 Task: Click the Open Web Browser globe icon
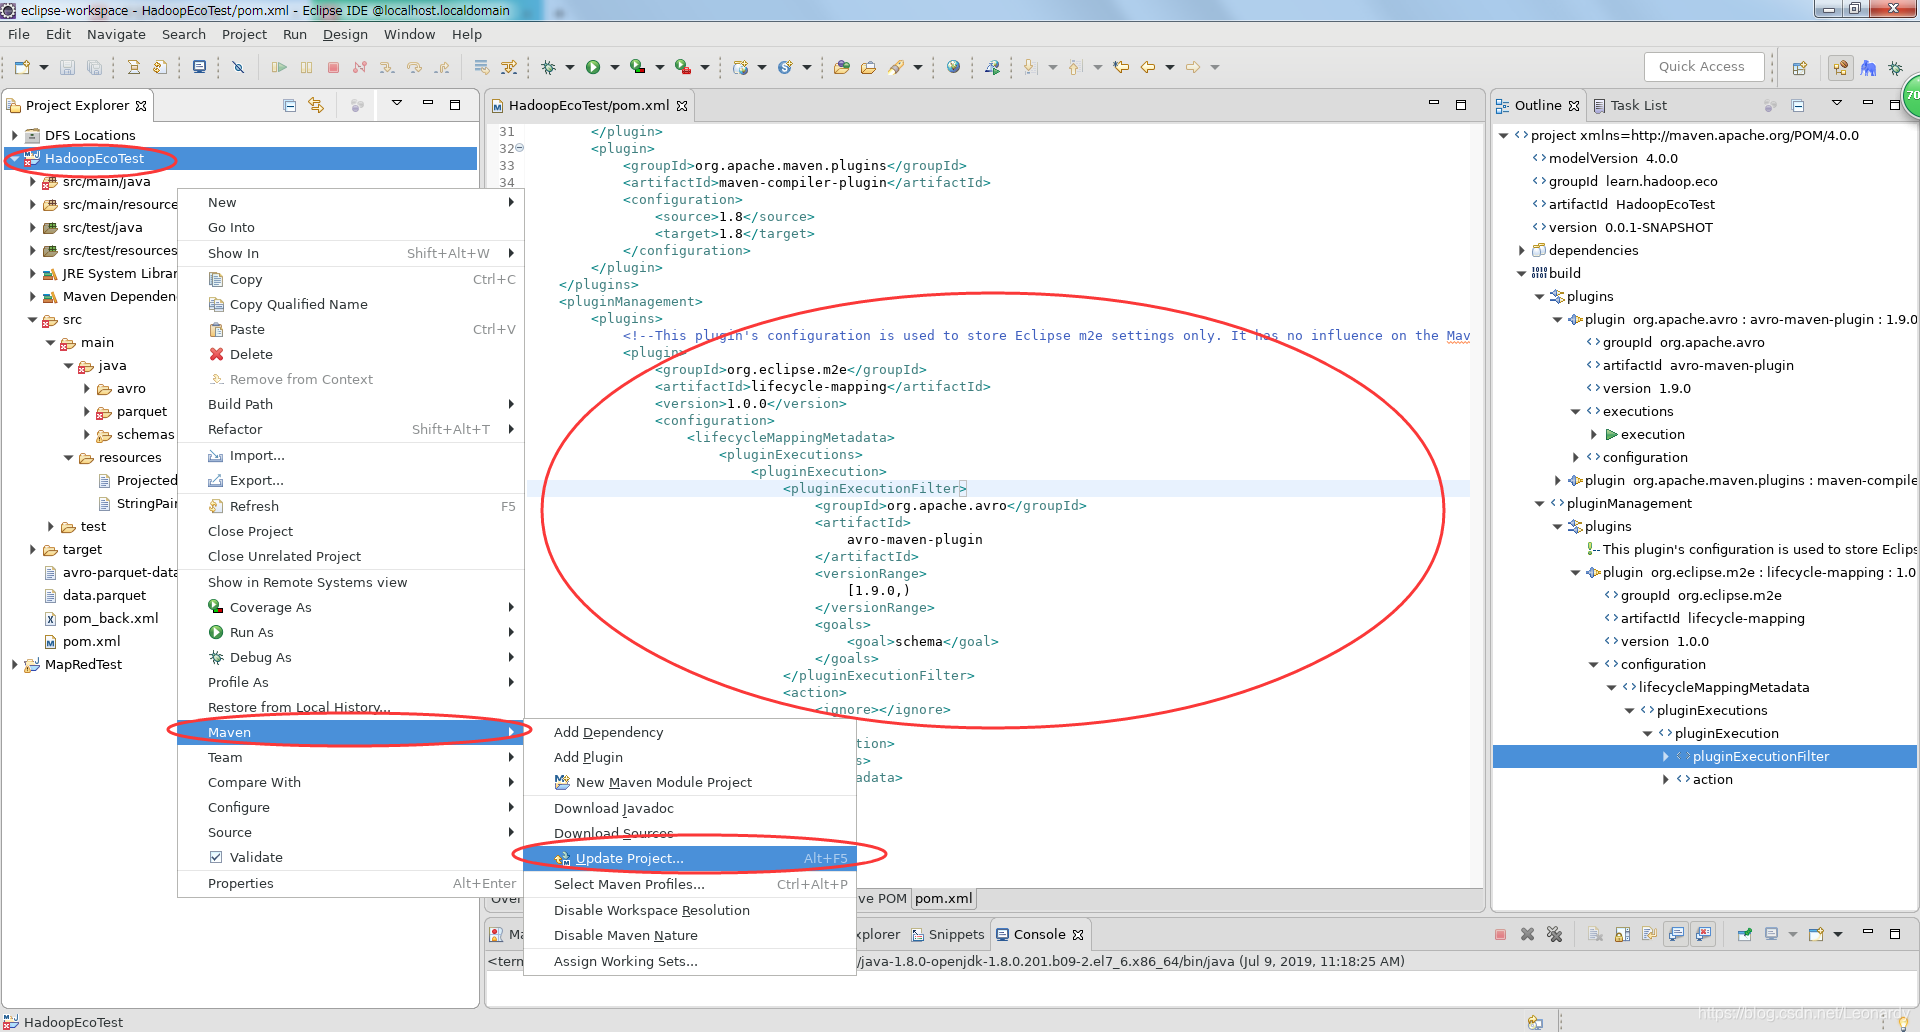click(953, 67)
